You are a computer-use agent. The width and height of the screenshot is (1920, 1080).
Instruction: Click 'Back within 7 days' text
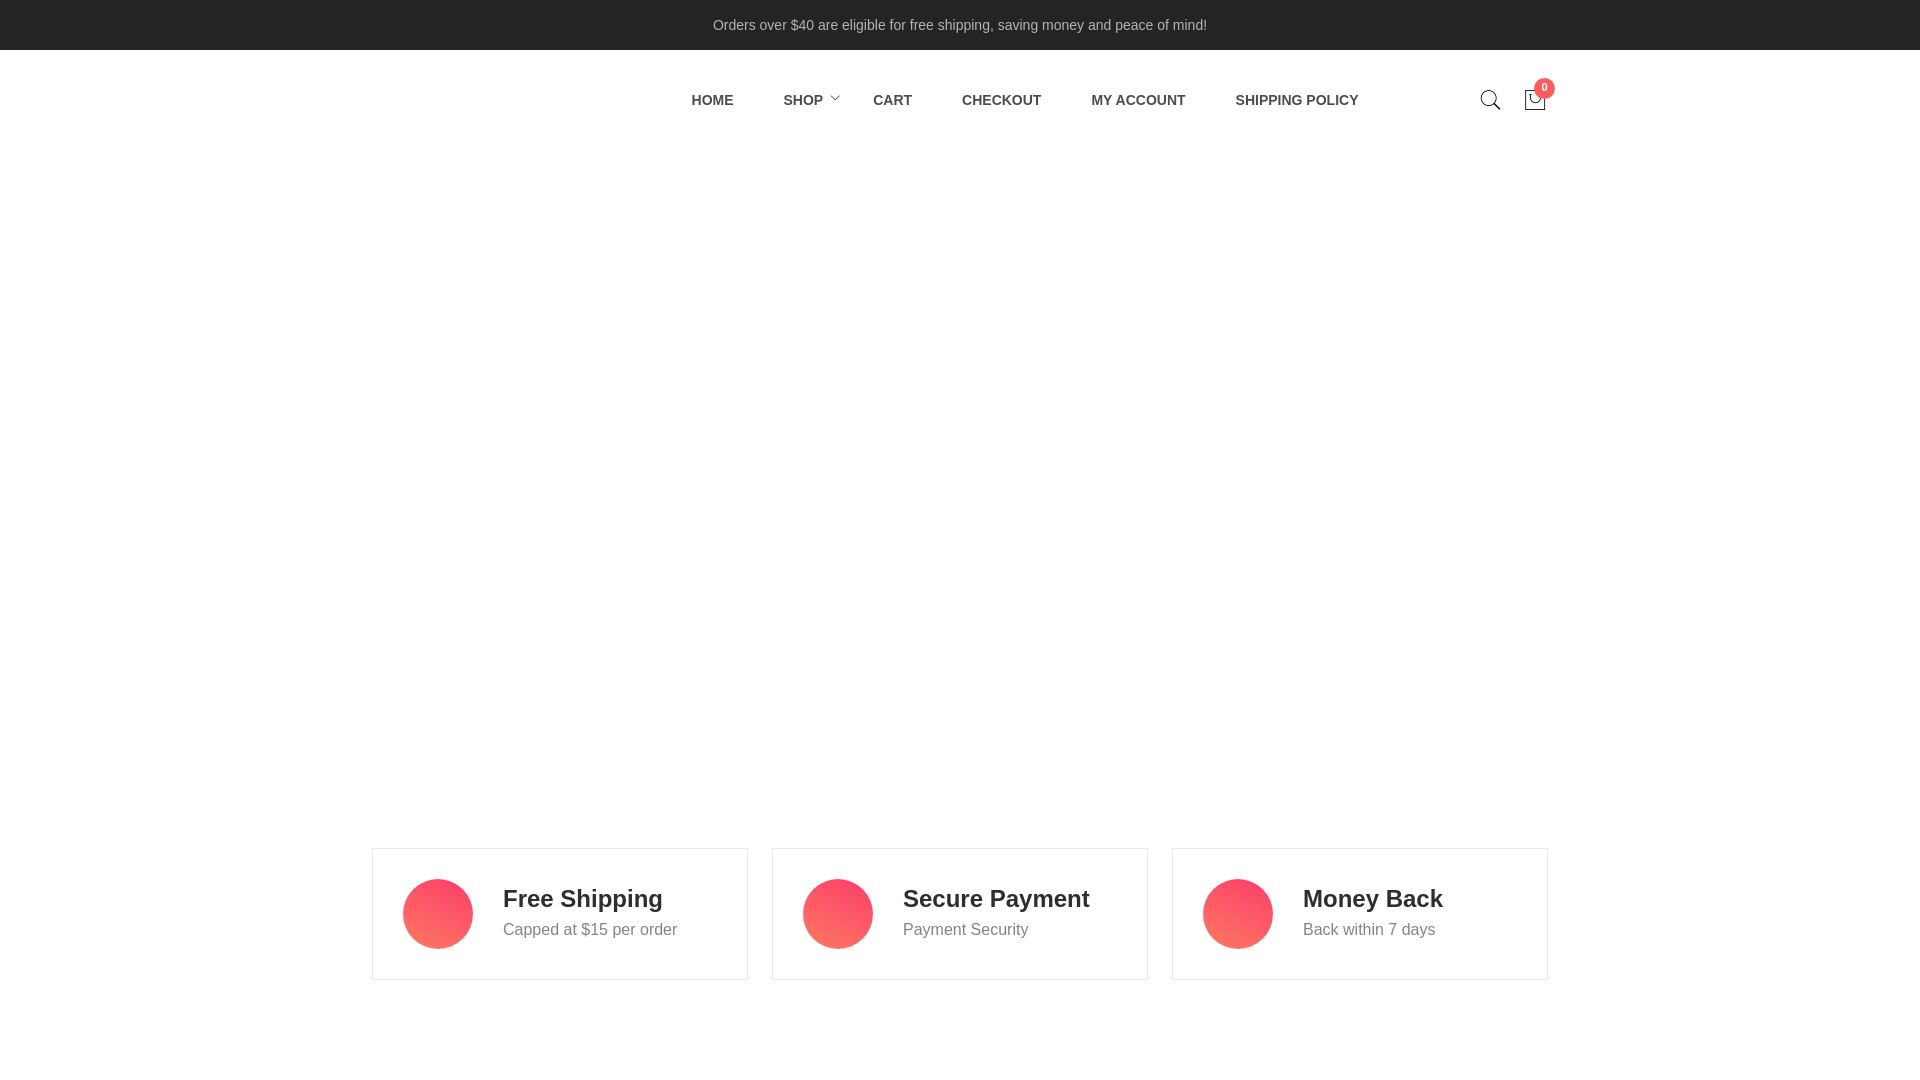[x=1369, y=930]
